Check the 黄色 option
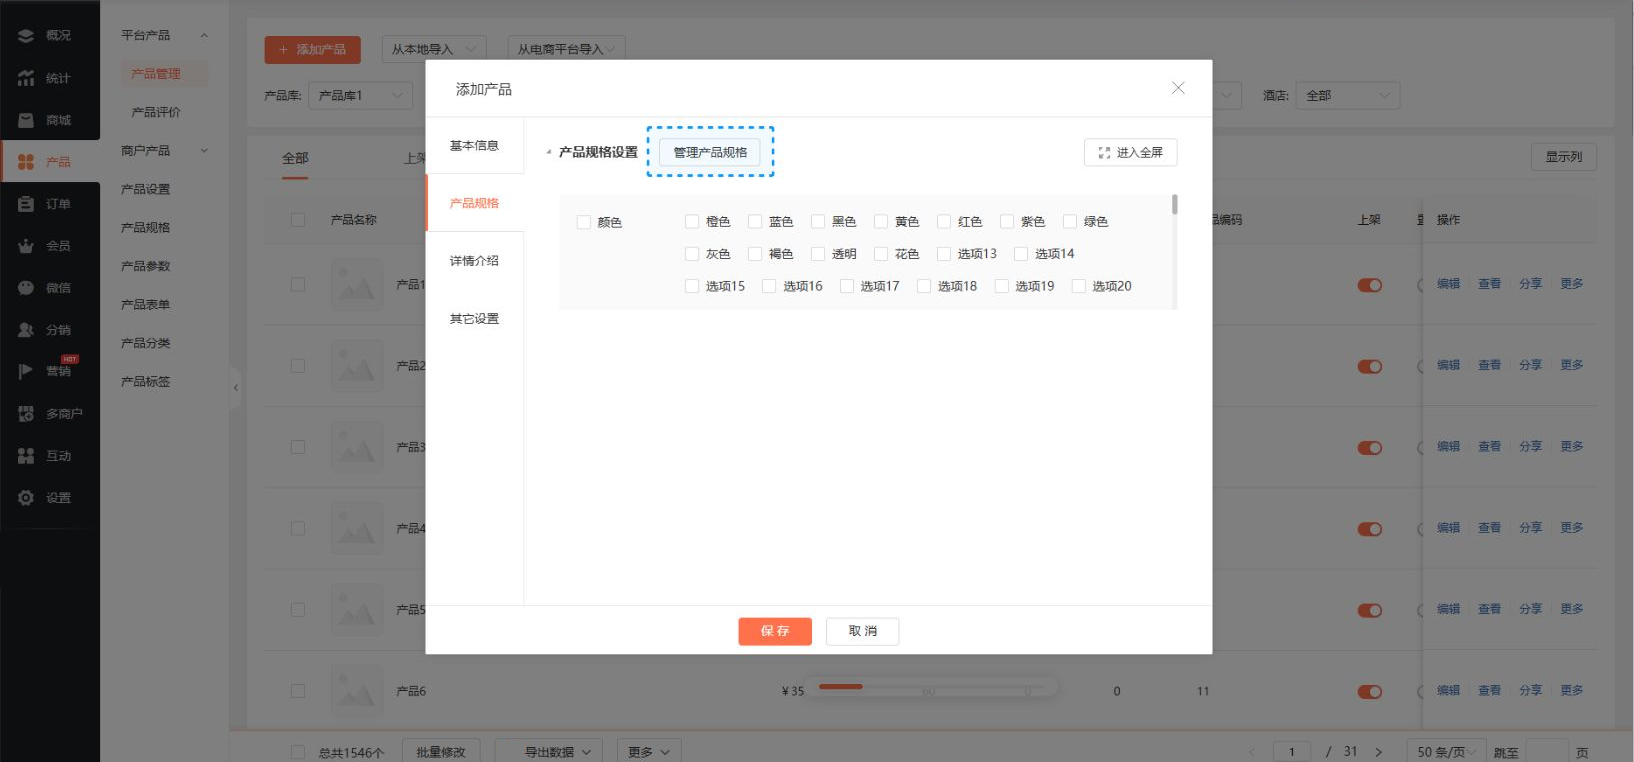The width and height of the screenshot is (1634, 762). click(881, 222)
